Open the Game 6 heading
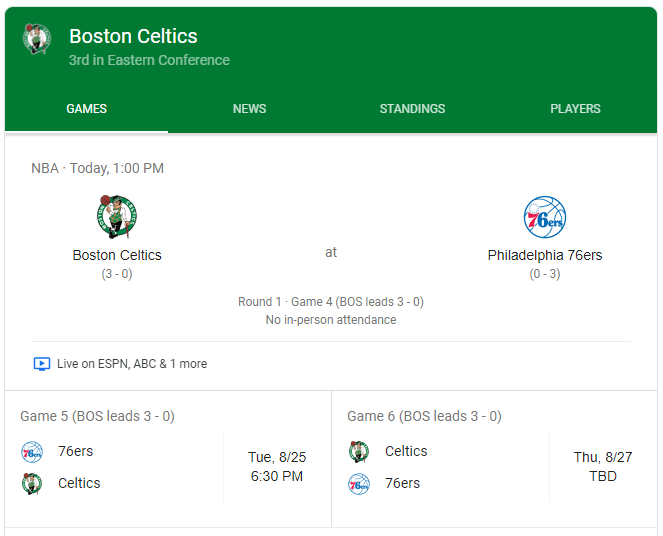This screenshot has height=536, width=663. click(424, 416)
